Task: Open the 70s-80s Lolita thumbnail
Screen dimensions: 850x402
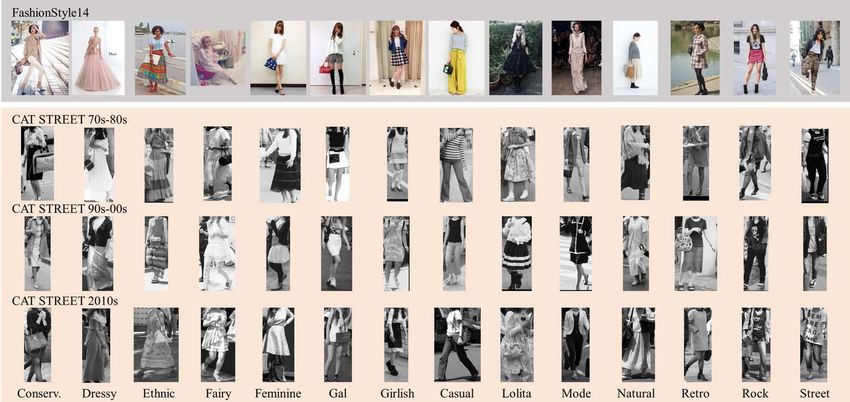Action: (x=518, y=164)
